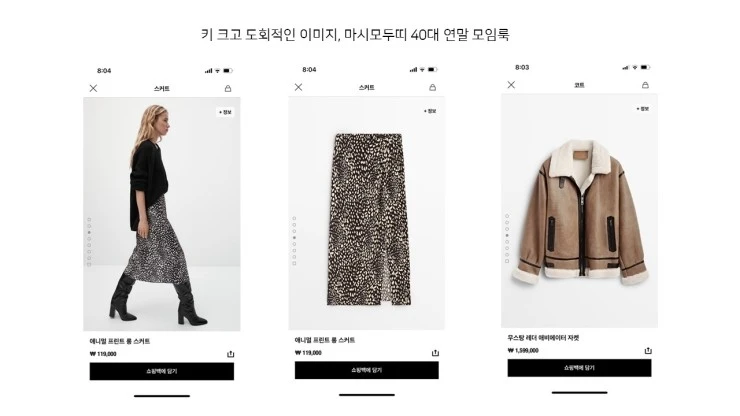Image resolution: width=740 pixels, height=416 pixels.
Task: Tap the walking model skirt photo
Action: pos(162,214)
